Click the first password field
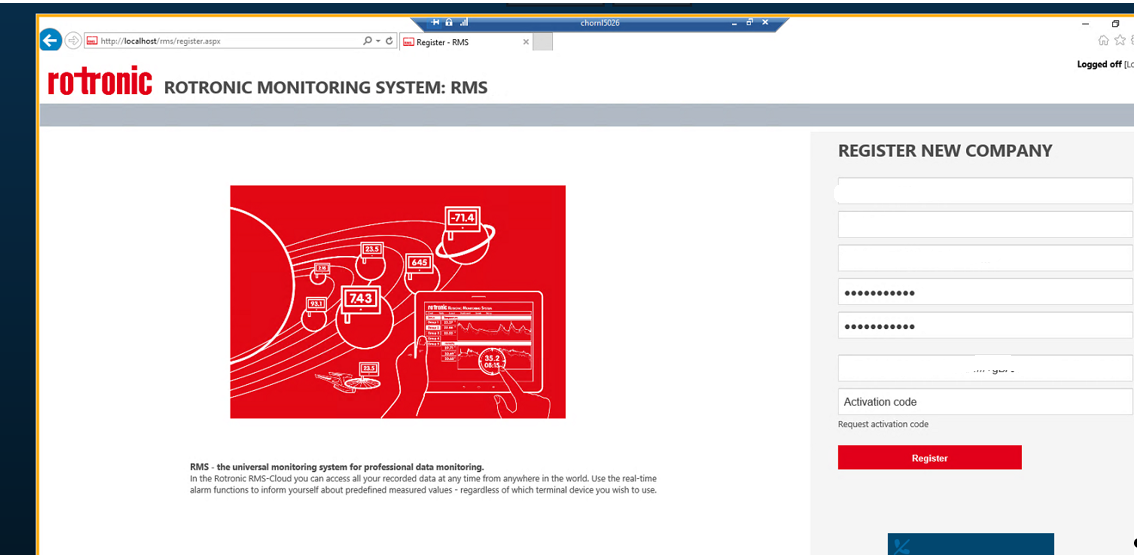1137x558 pixels. coord(985,291)
